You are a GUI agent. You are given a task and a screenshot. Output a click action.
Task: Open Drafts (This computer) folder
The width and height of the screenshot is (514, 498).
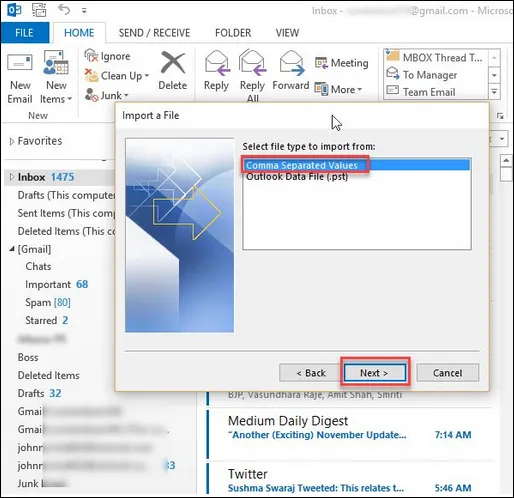pyautogui.click(x=66, y=195)
